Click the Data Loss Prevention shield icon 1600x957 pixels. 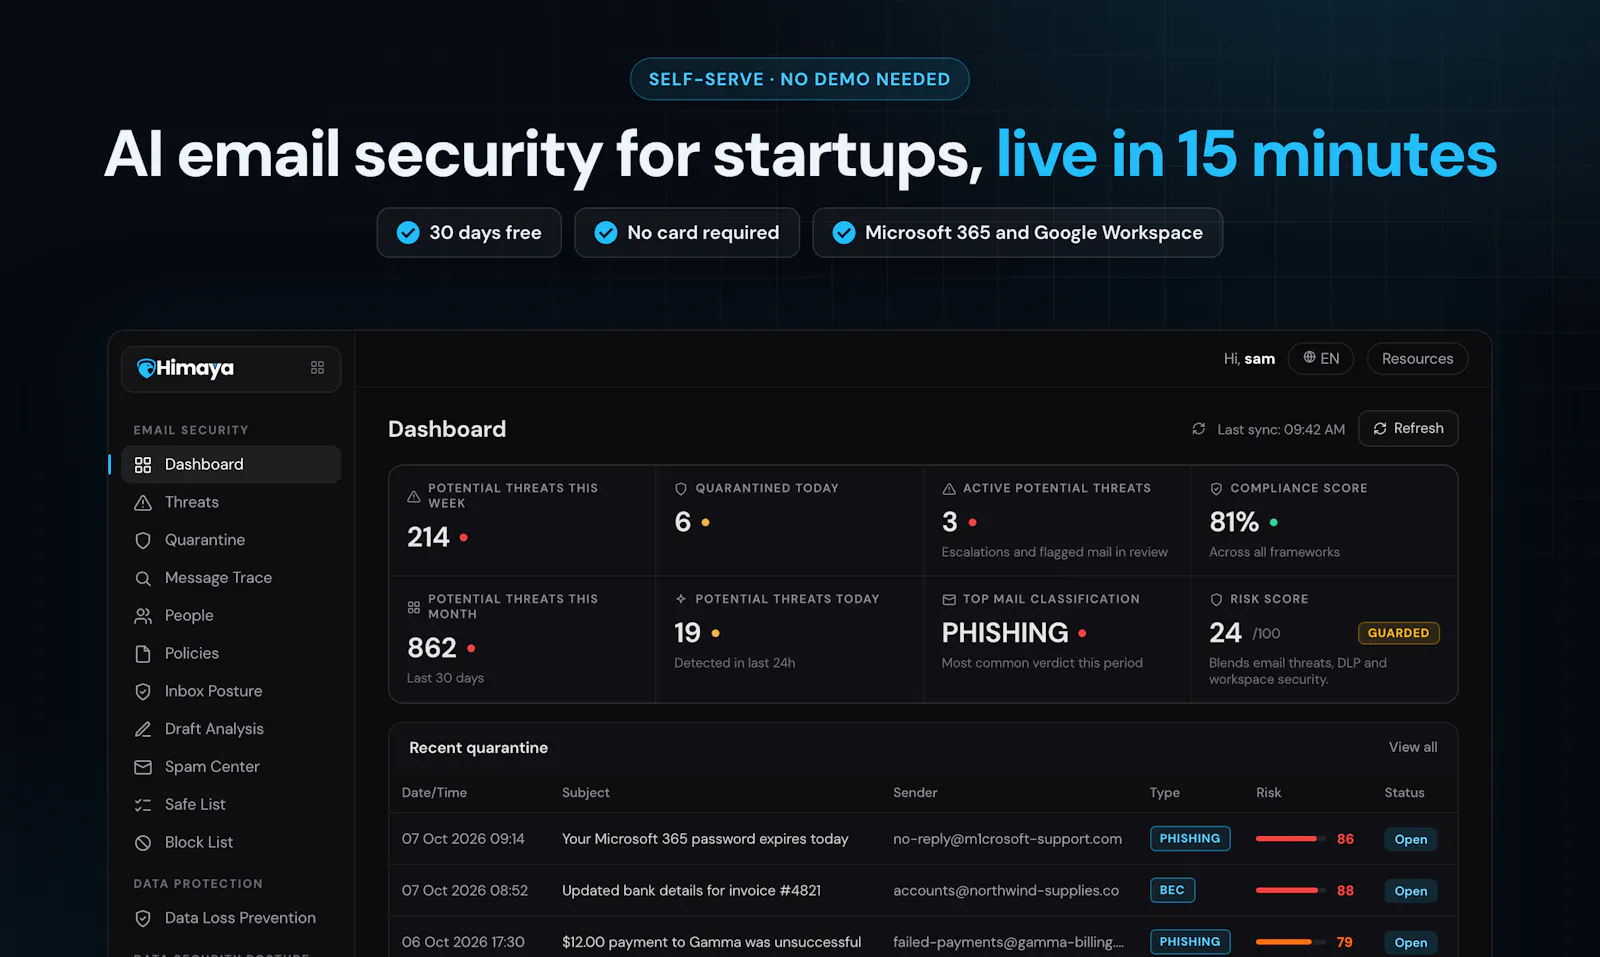coord(143,918)
